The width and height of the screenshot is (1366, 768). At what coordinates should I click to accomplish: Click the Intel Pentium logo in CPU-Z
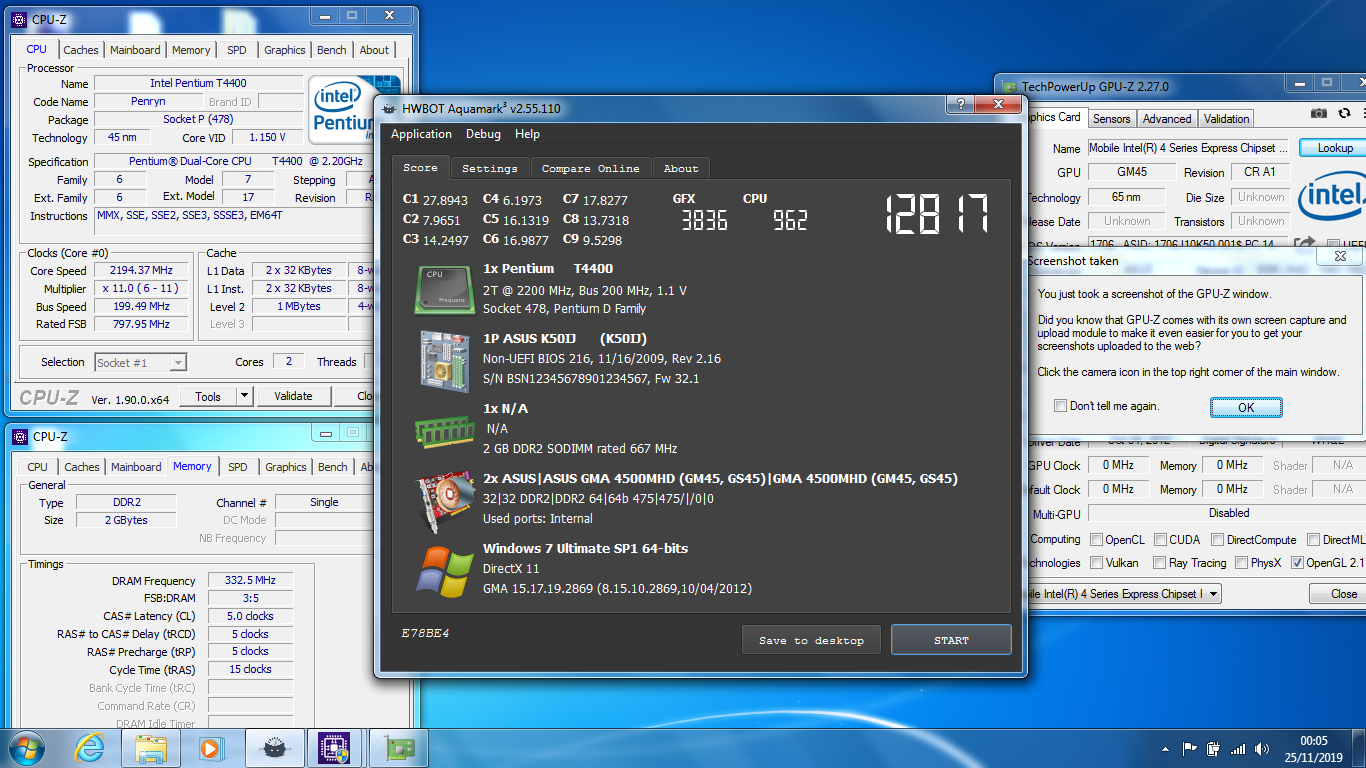tap(354, 108)
